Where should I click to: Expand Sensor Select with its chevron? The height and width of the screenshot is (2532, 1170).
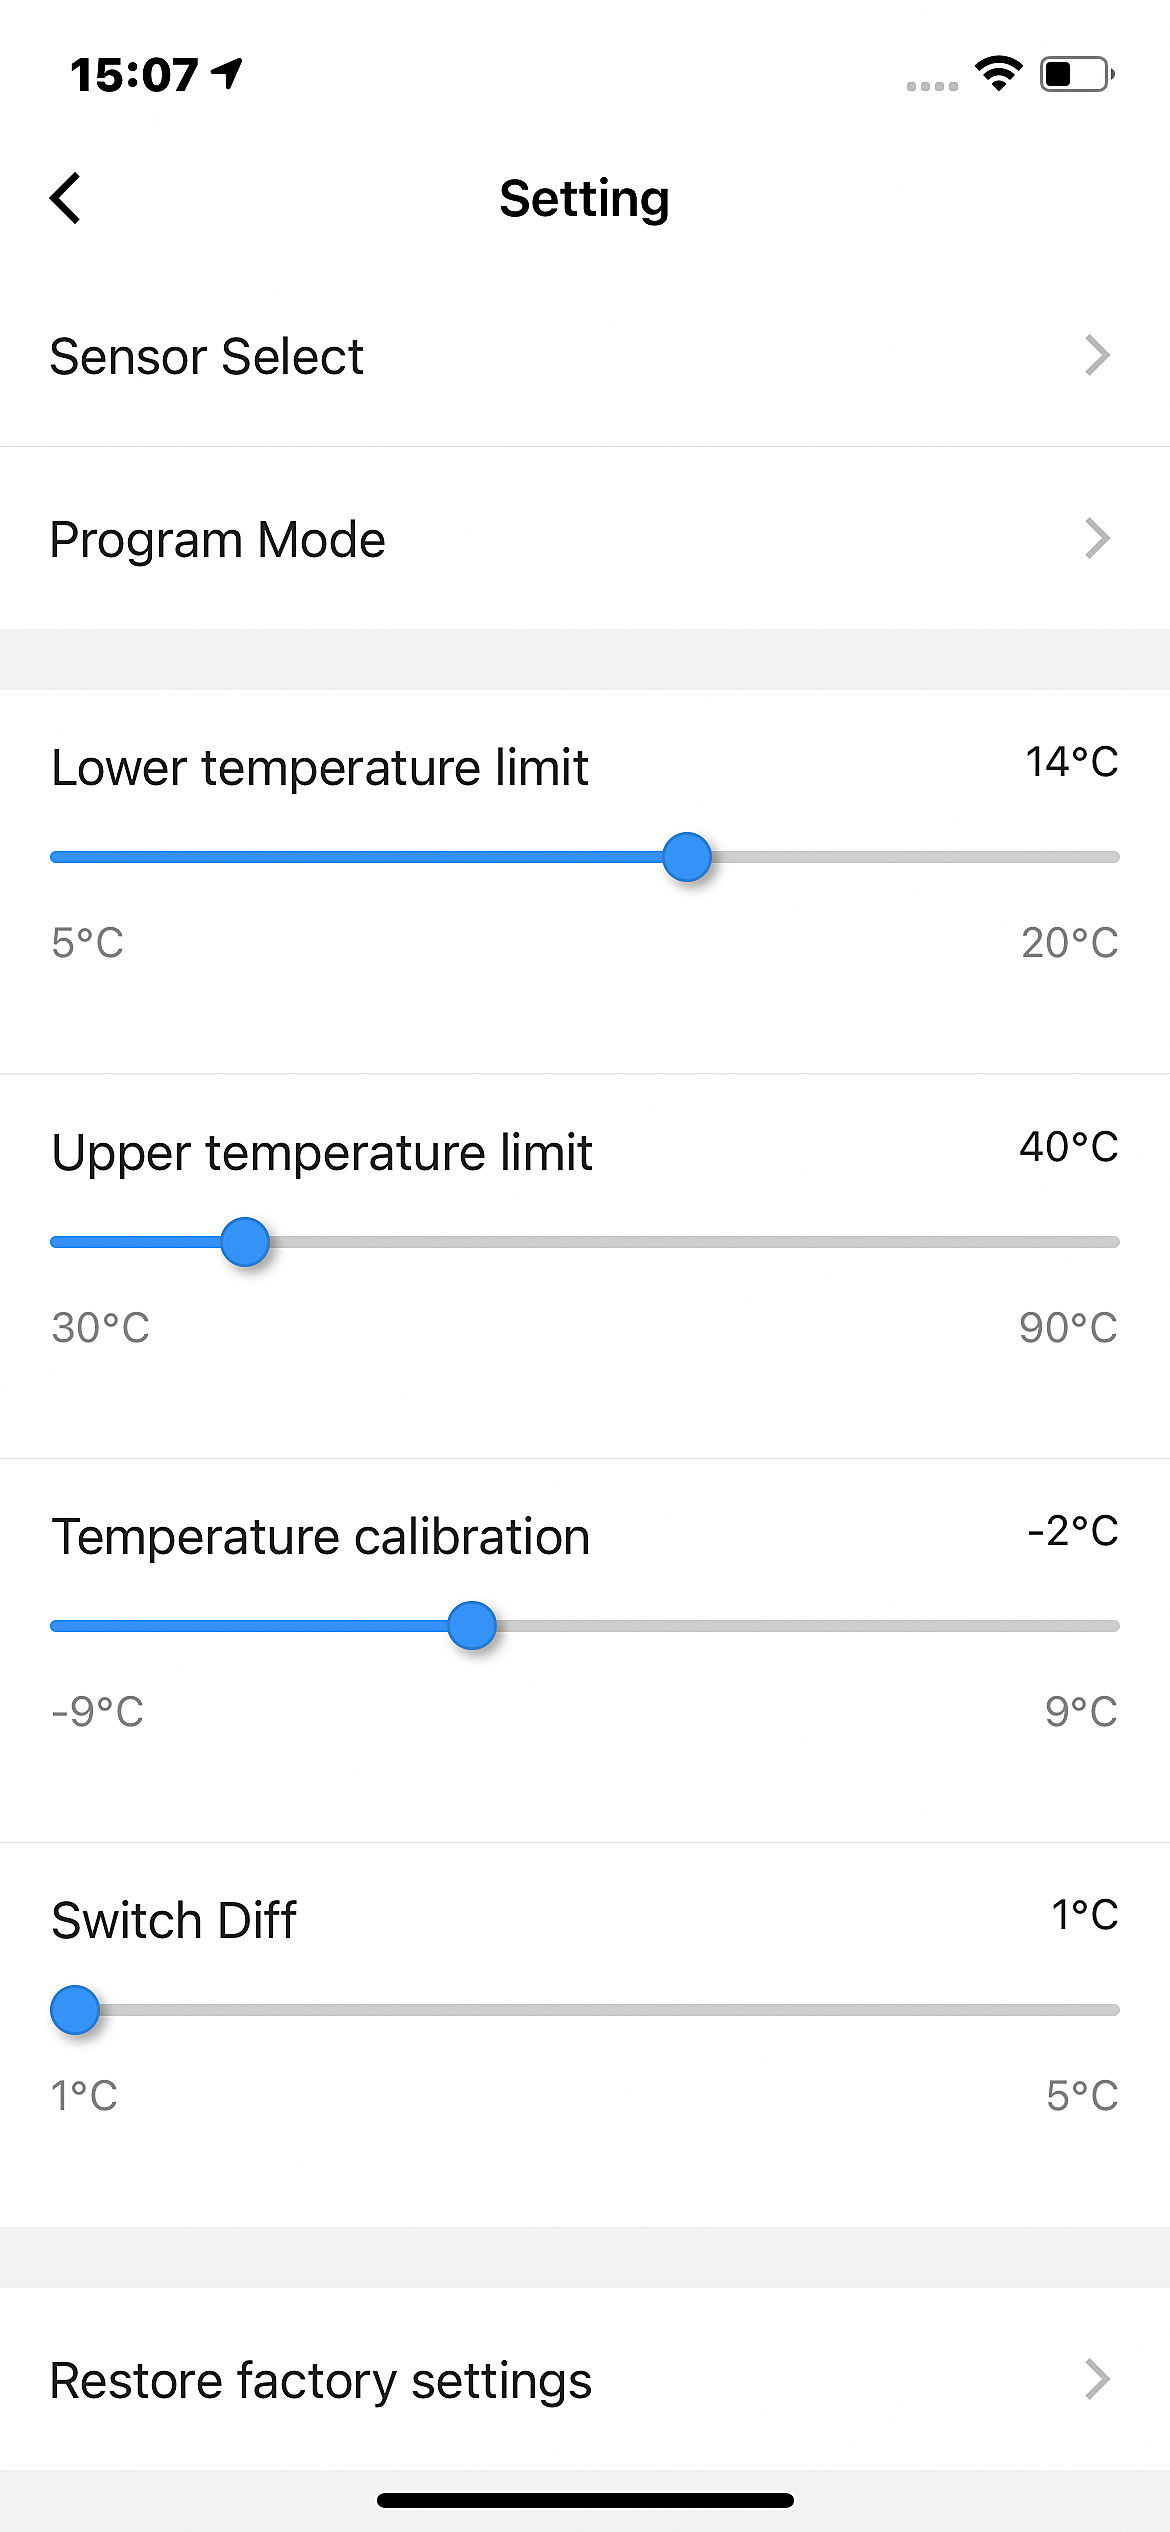(1097, 356)
